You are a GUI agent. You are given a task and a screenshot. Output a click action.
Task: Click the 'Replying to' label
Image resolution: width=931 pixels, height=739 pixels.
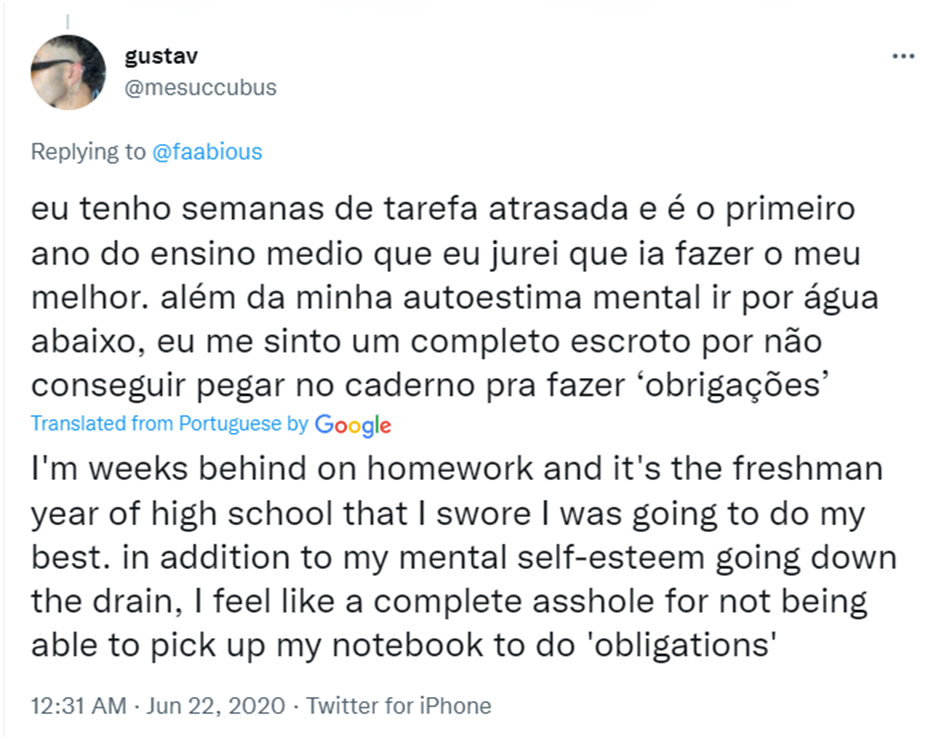coord(88,152)
